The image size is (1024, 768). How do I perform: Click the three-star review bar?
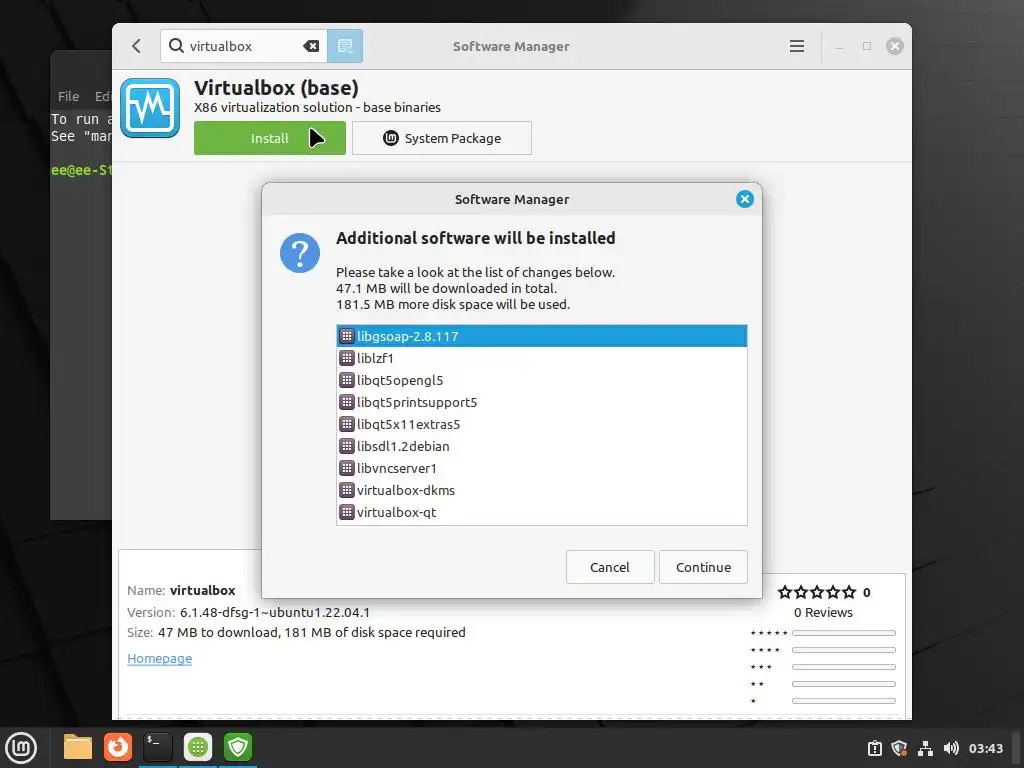(844, 667)
